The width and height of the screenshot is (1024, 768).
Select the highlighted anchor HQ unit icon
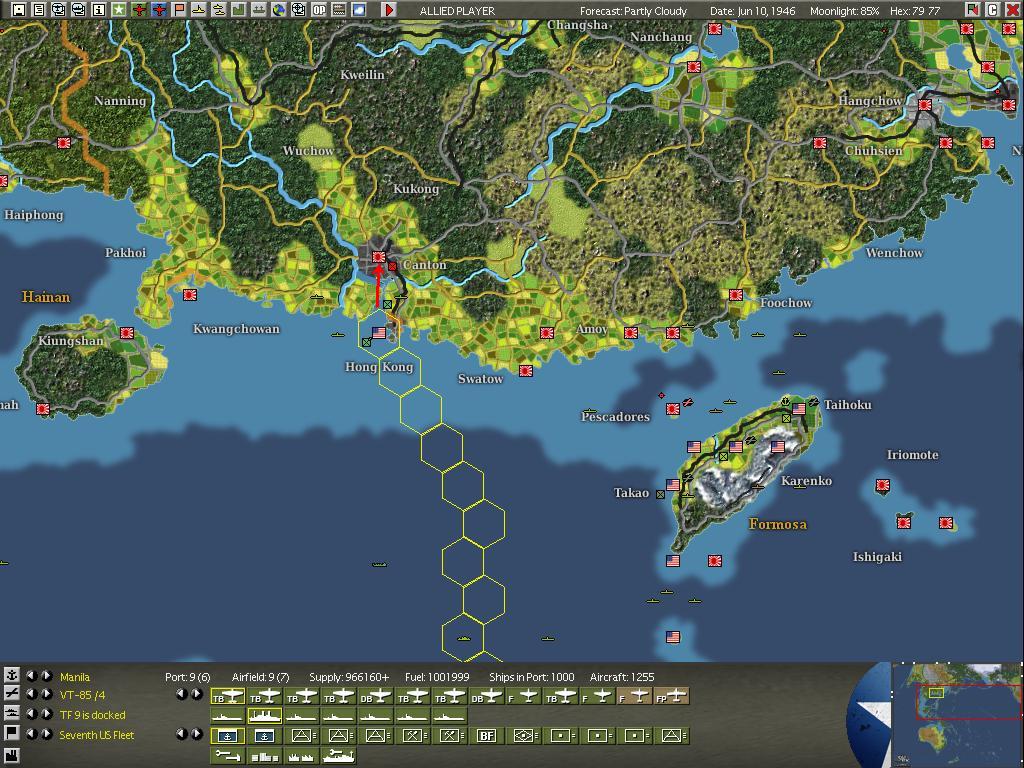pyautogui.click(x=228, y=736)
